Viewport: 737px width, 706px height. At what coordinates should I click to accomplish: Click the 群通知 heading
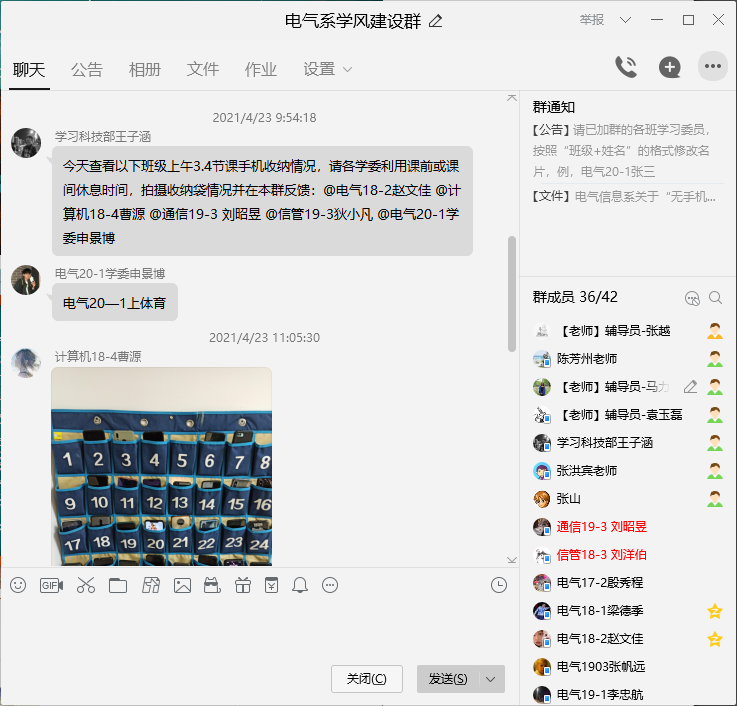[553, 107]
